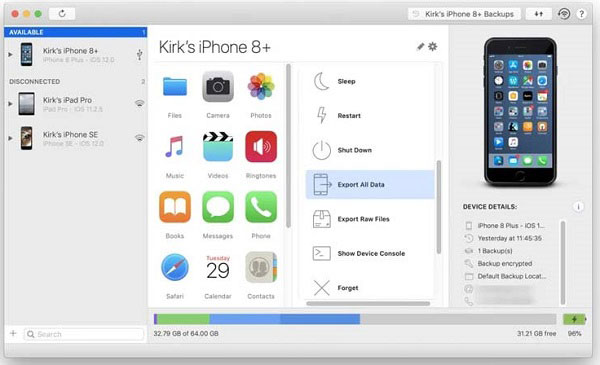Open the Files app icon

coord(175,86)
